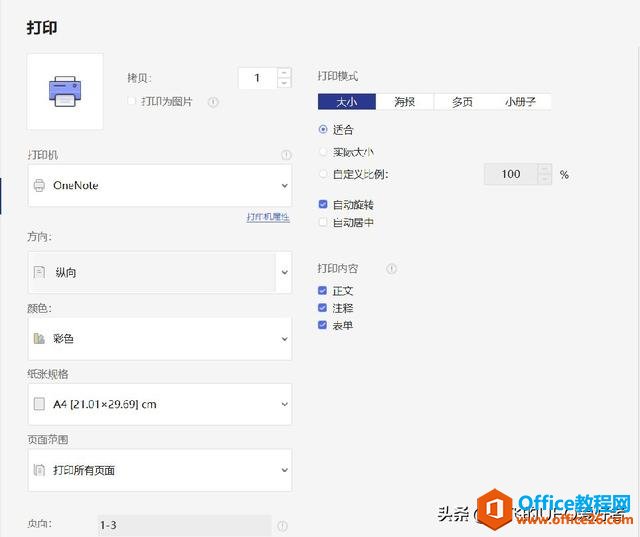Decrease copies with the down arrow
Screen dimensions: 640x537
tap(285, 84)
